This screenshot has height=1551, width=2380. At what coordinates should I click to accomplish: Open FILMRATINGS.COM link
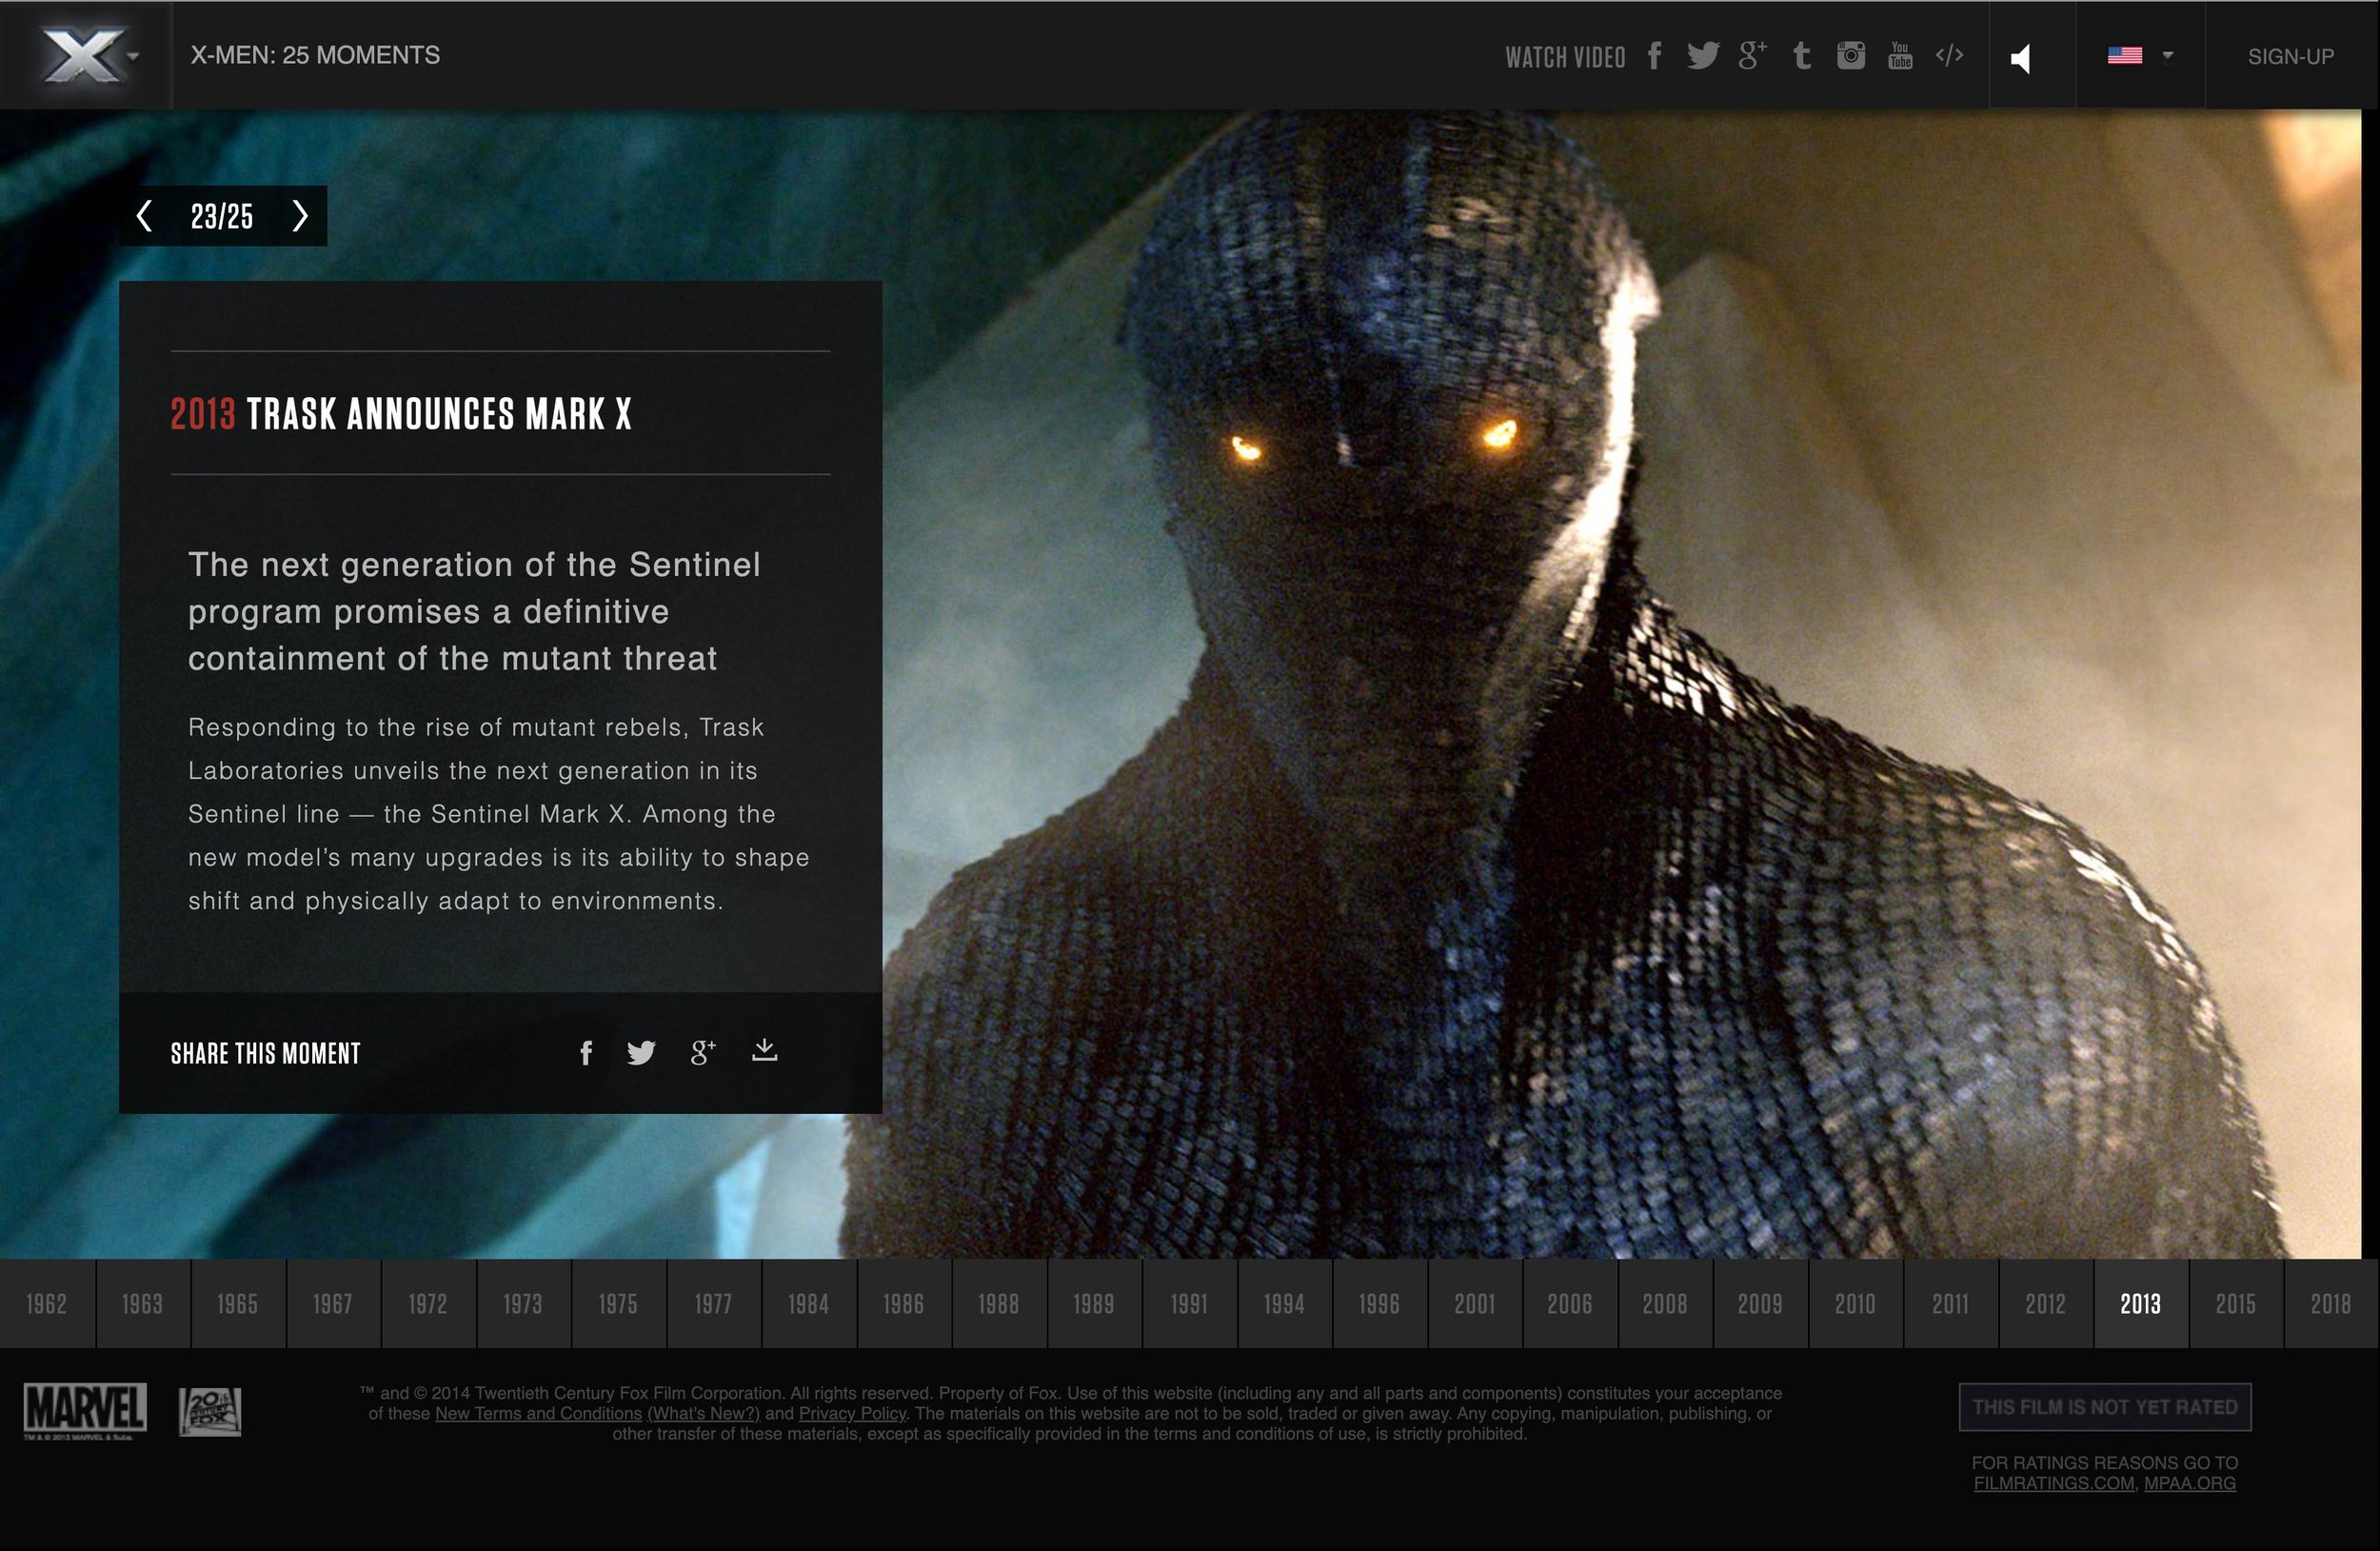2054,1484
